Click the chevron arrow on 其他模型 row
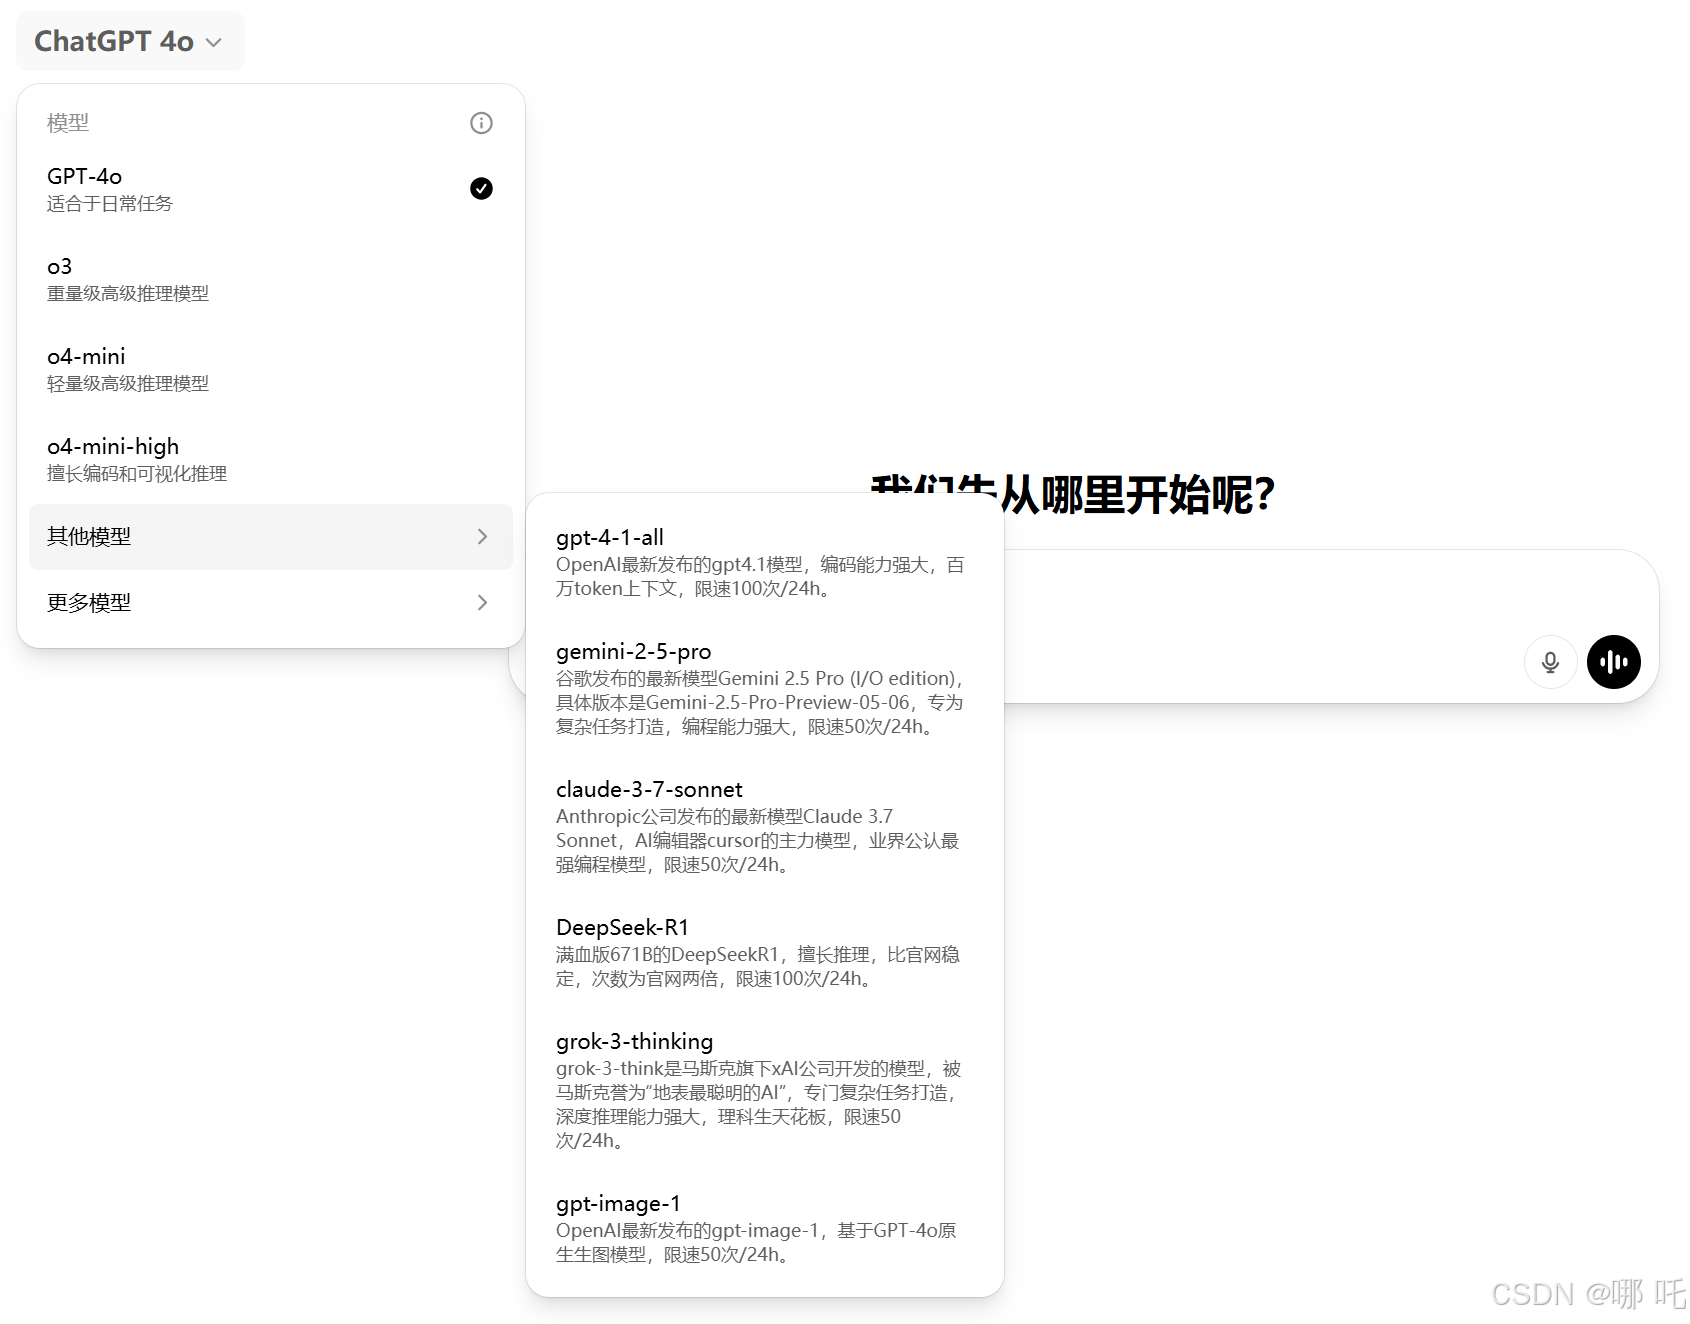The height and width of the screenshot is (1324, 1690). point(482,537)
